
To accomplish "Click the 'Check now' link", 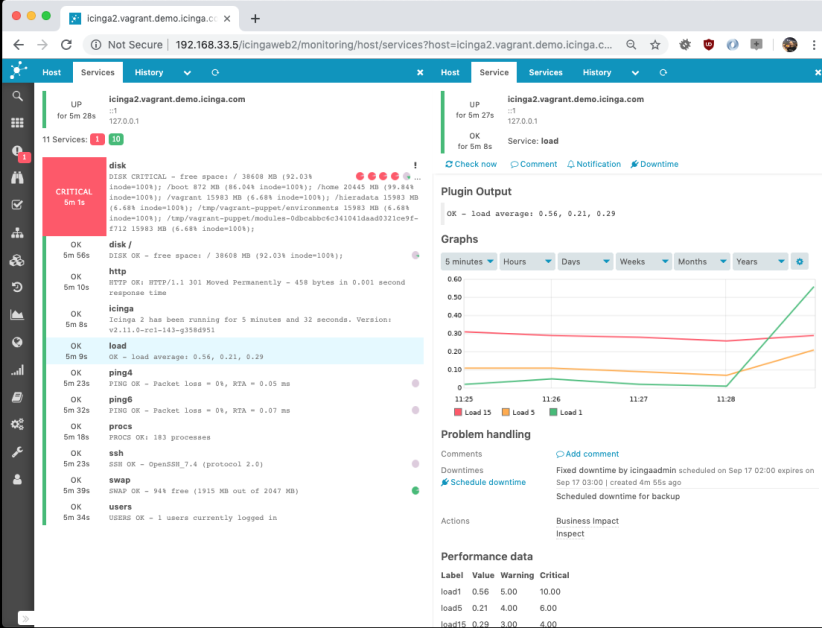I will click(x=471, y=164).
